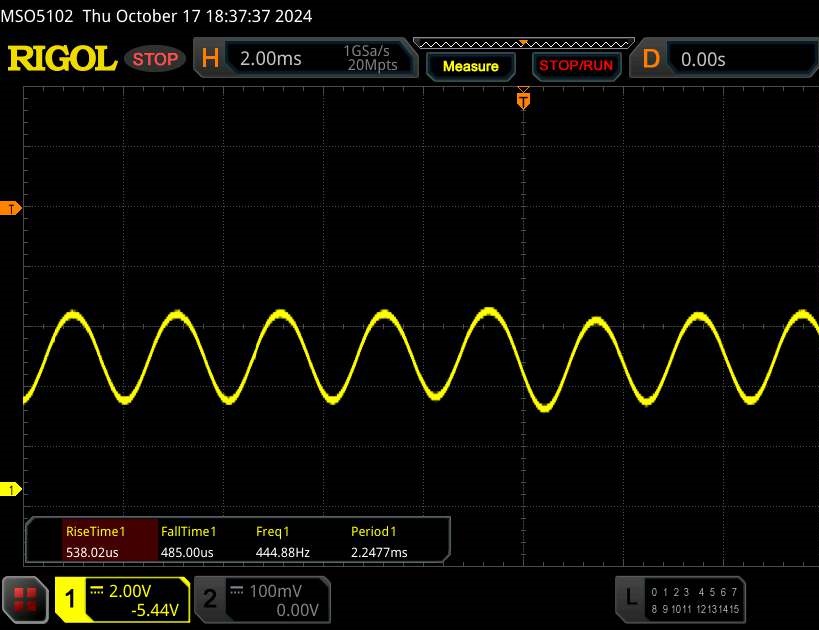Select the 1GSa/s 20Mpts sample readout

tap(372, 58)
